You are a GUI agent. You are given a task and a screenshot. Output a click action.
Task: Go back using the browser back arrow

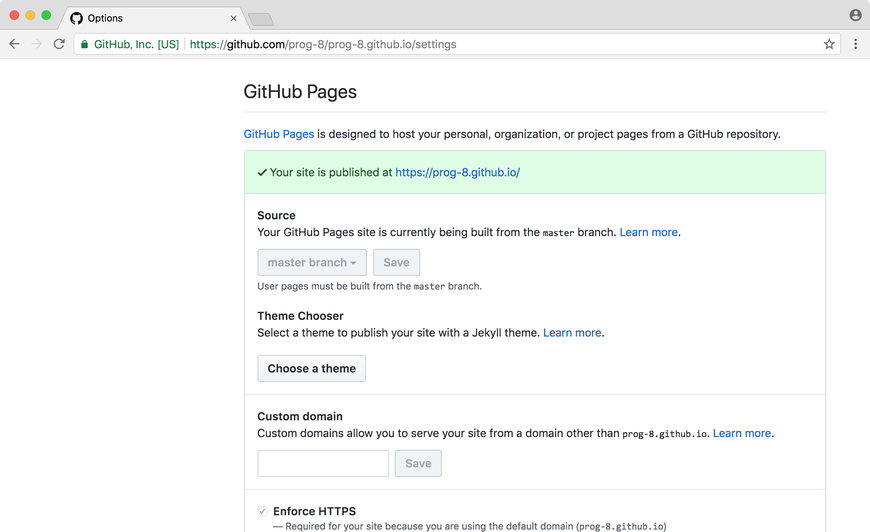[x=14, y=44]
